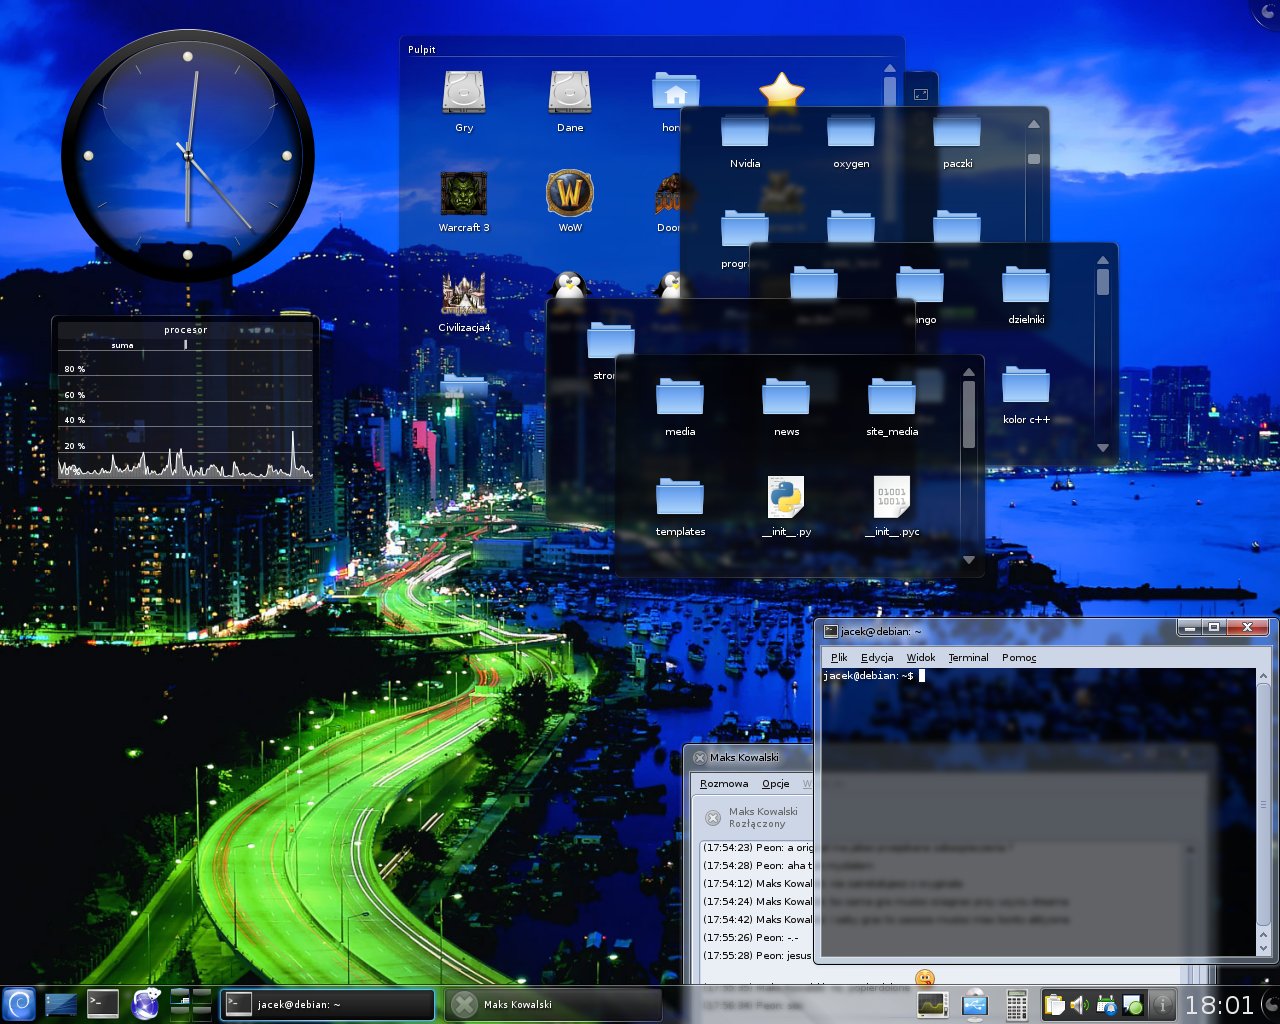Open the Konqueror web browser launcher
Image resolution: width=1280 pixels, height=1024 pixels.
(x=146, y=1003)
